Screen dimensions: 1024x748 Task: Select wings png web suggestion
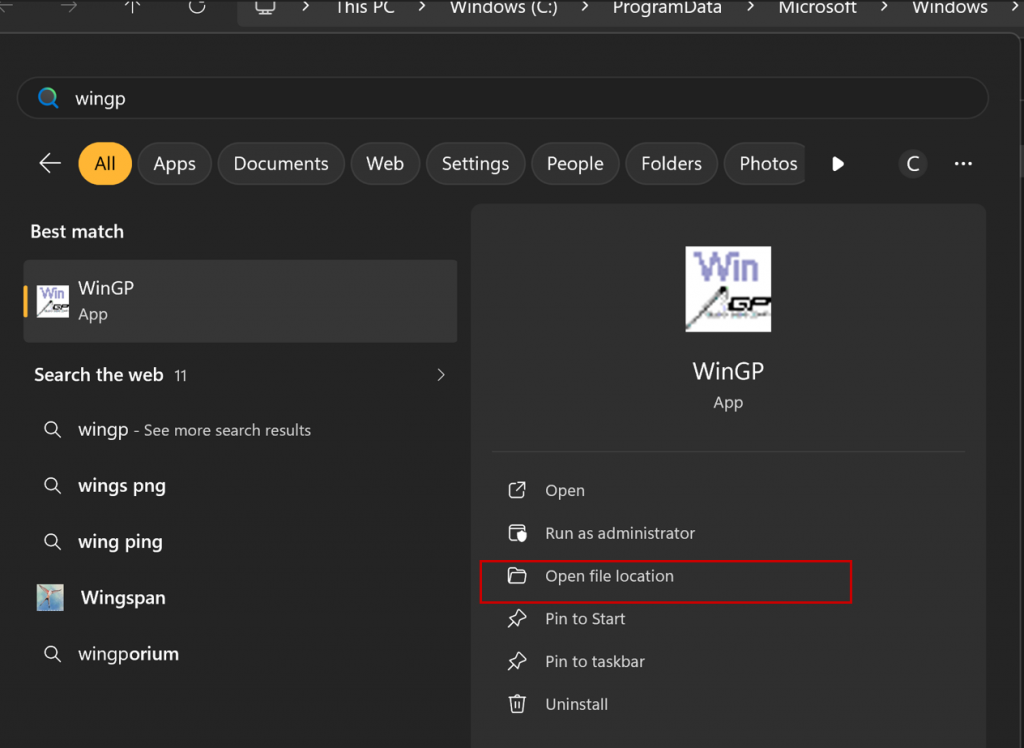(122, 486)
